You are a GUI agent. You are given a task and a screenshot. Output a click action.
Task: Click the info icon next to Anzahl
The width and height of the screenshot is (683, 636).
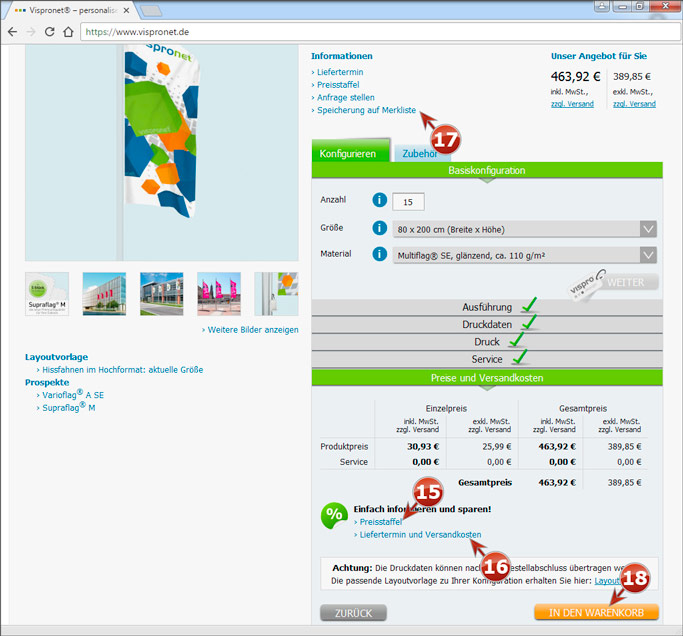(x=379, y=200)
